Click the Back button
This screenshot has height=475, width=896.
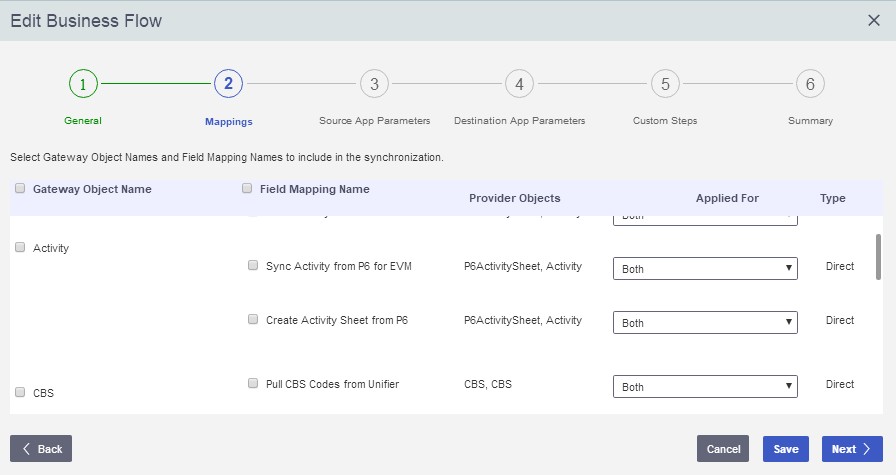coord(41,449)
